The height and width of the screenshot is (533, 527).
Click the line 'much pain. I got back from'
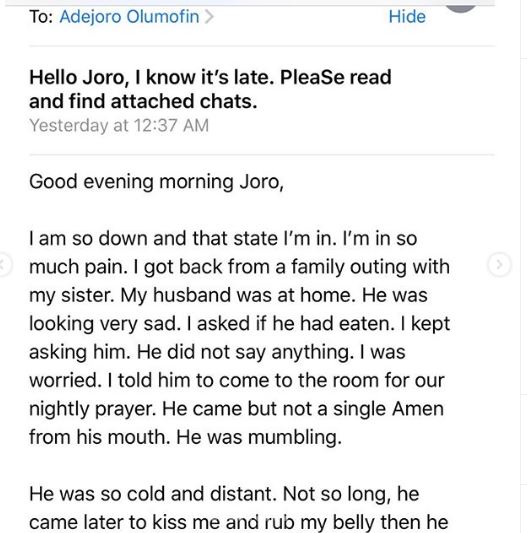(x=239, y=267)
